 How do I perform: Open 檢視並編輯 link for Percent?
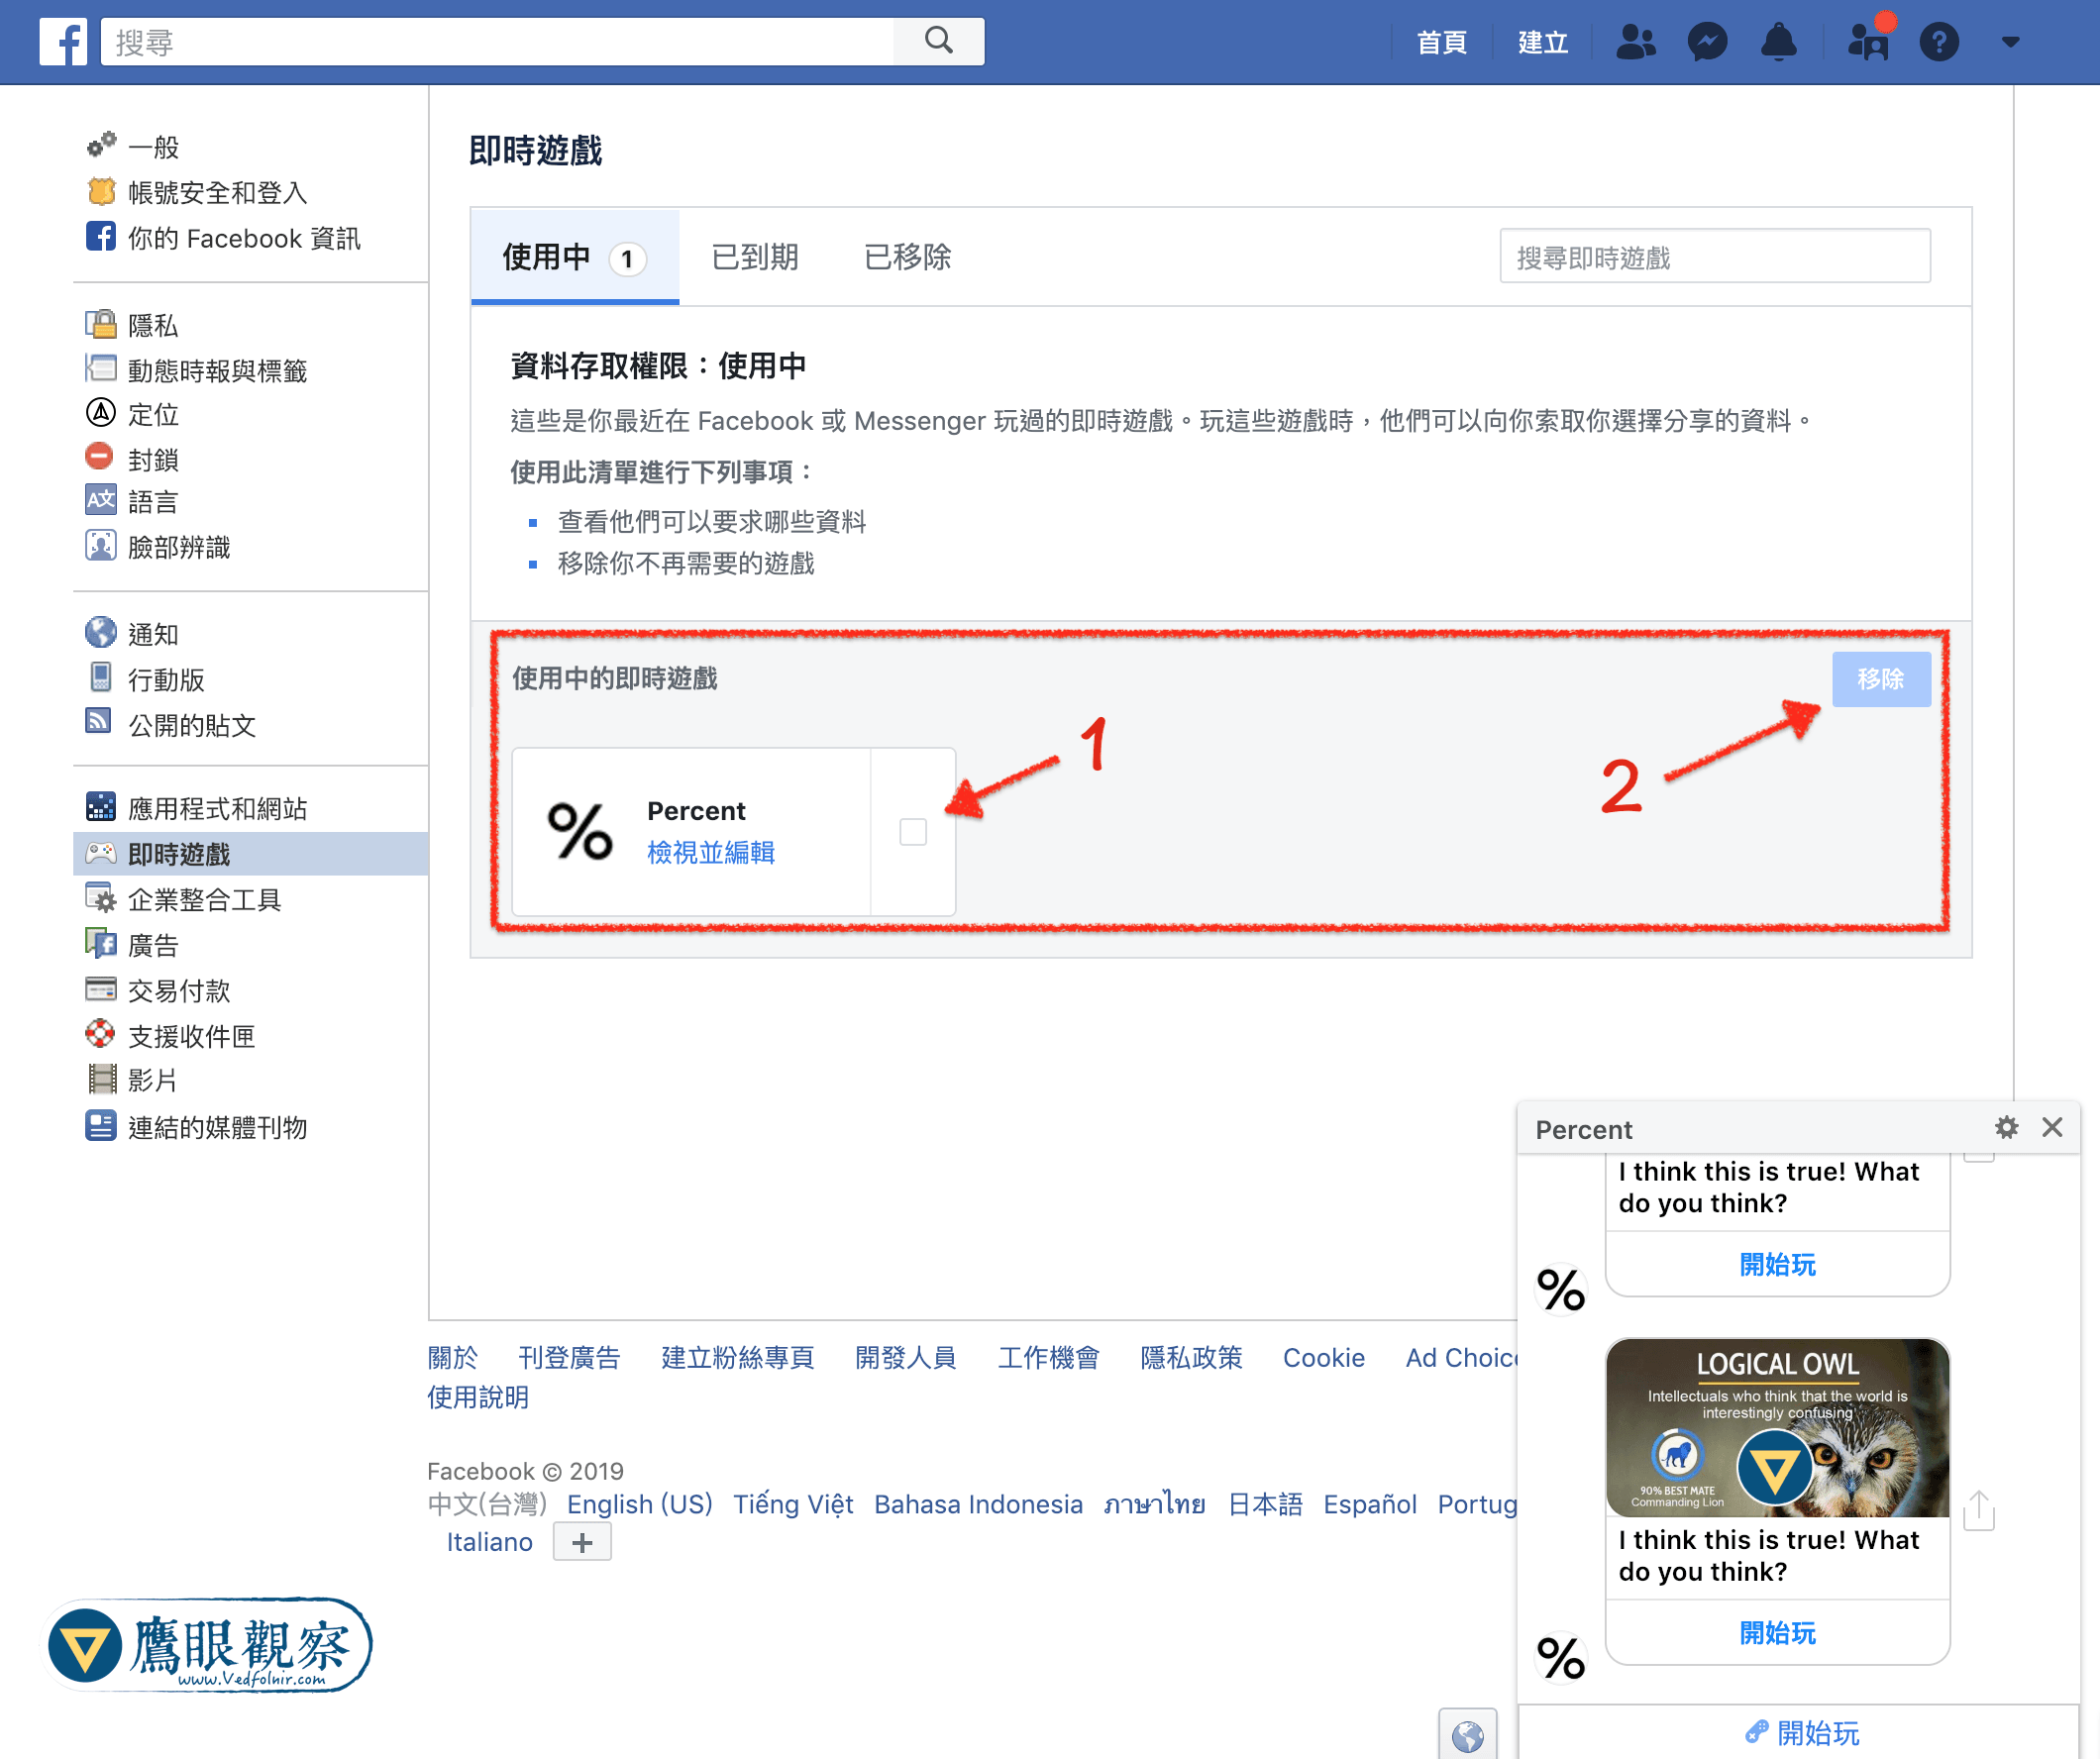[x=711, y=852]
